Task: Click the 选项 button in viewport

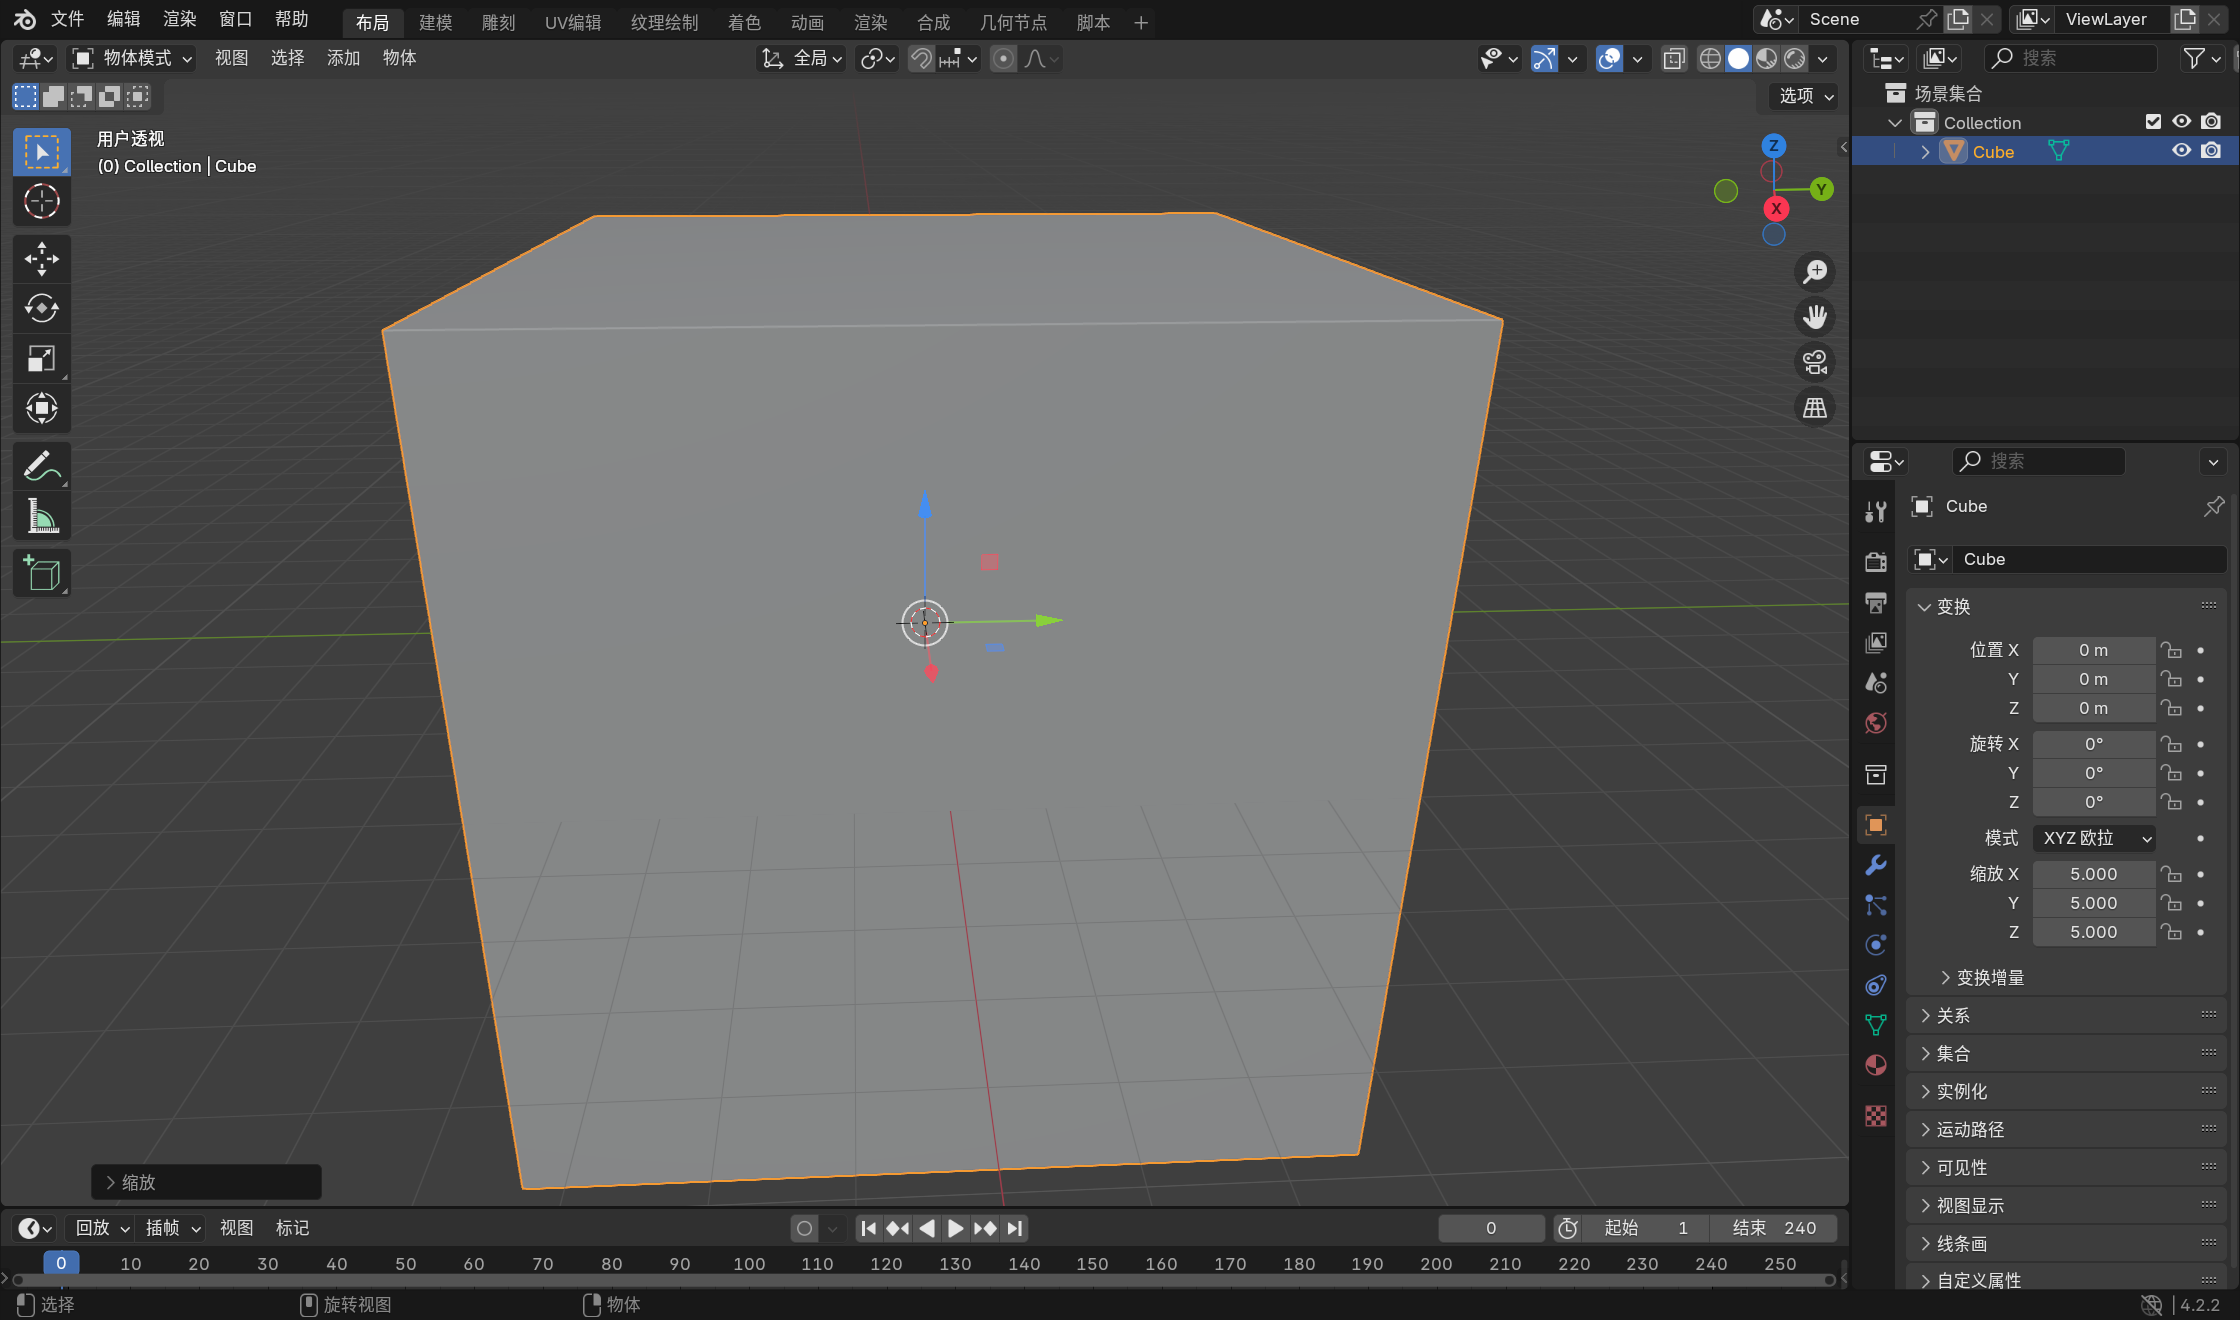Action: coord(1805,96)
